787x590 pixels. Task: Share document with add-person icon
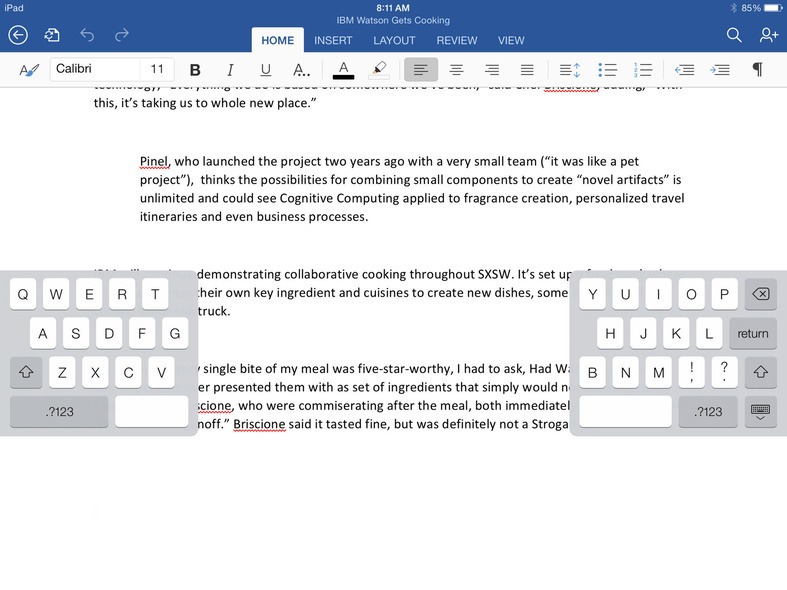768,35
